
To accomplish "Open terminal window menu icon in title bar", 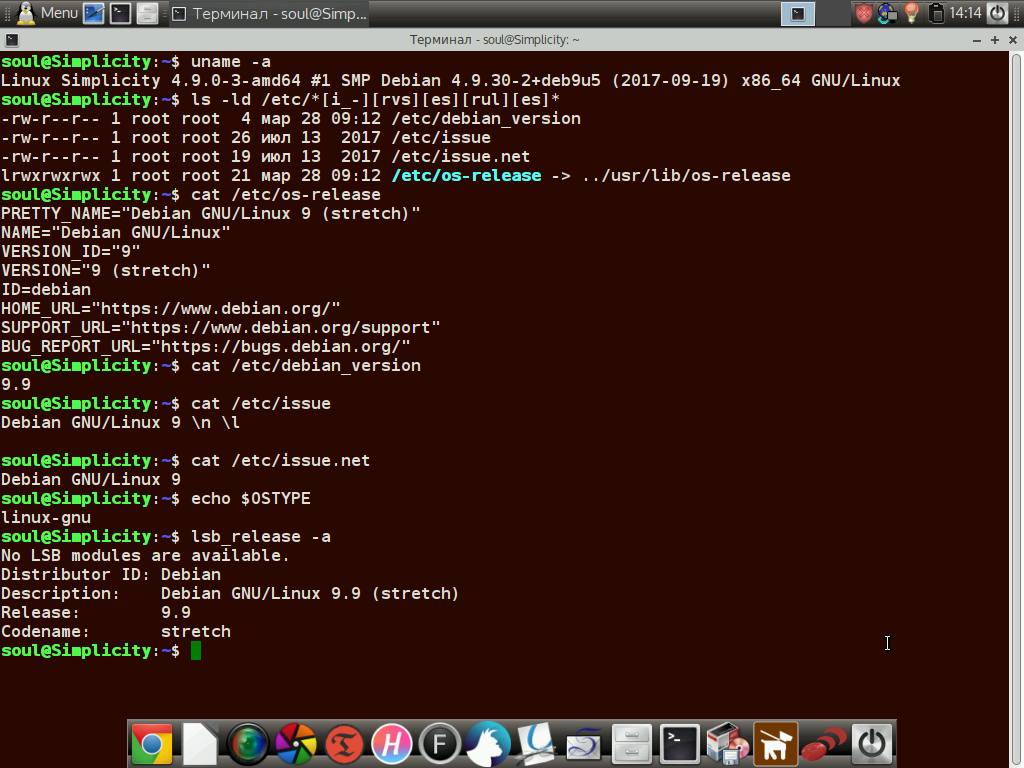I will 12,40.
